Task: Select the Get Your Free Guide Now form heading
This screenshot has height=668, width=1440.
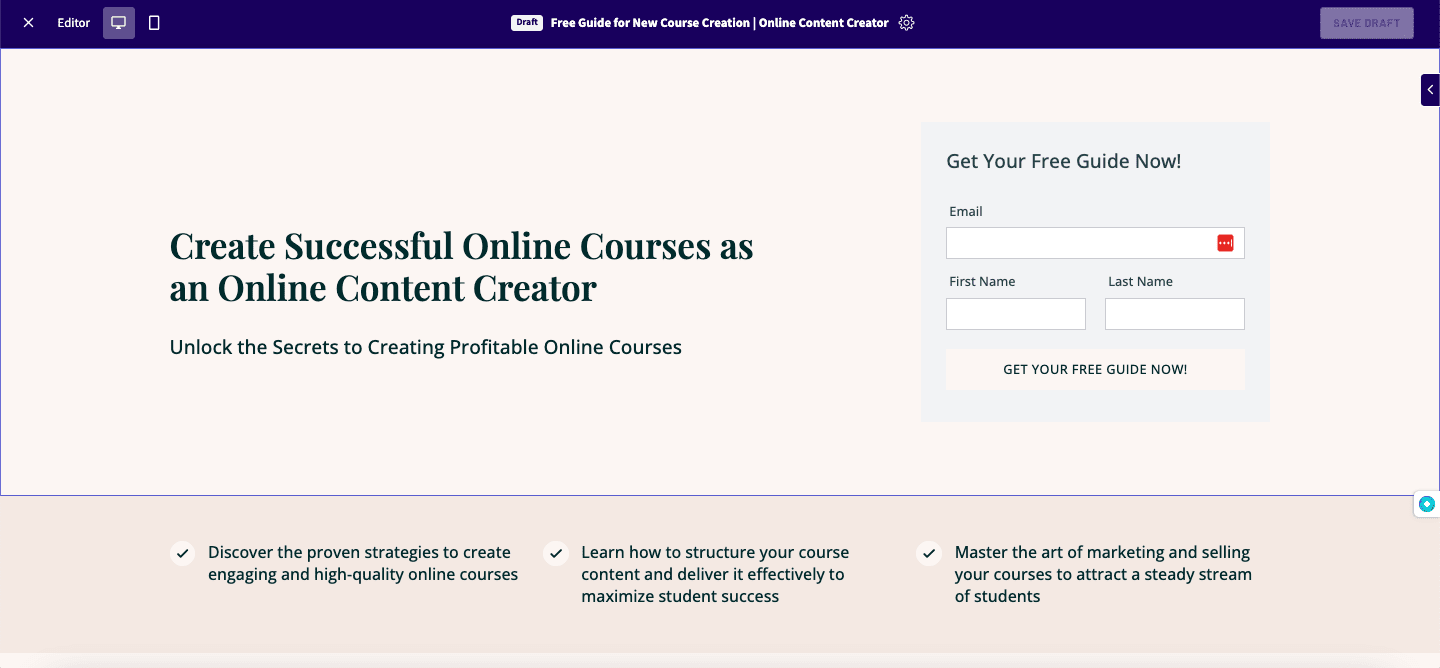Action: tap(1064, 160)
